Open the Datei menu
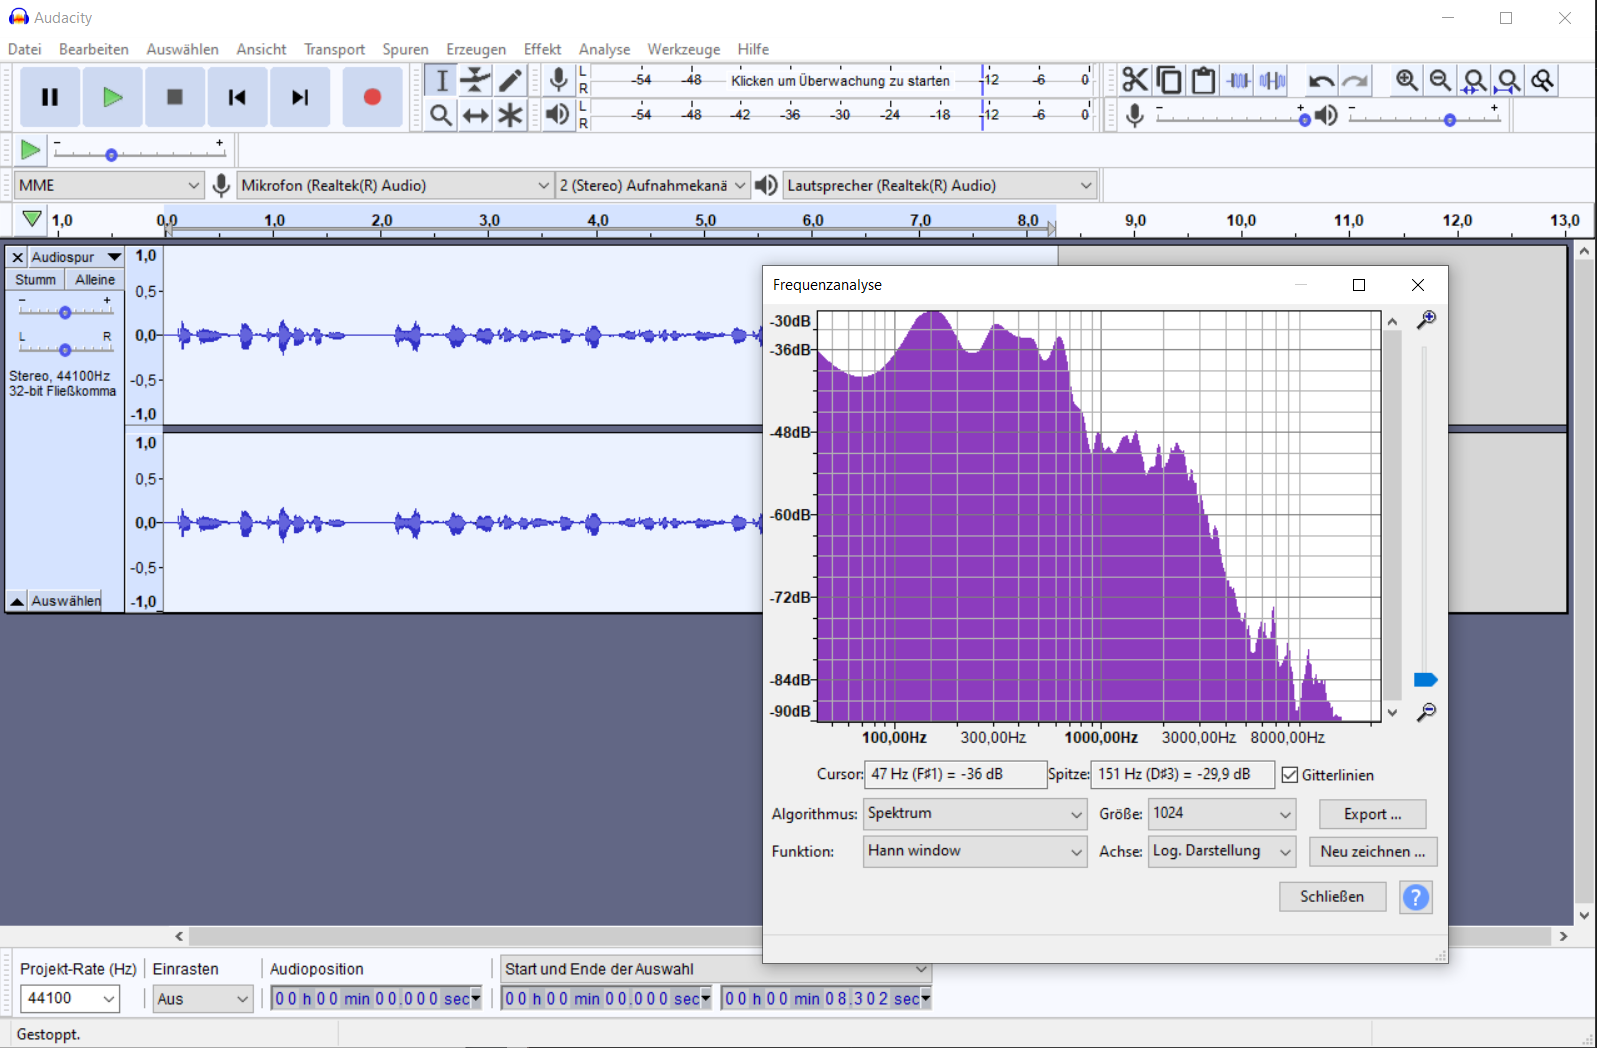Screen dimensions: 1597x1048 pyautogui.click(x=25, y=49)
